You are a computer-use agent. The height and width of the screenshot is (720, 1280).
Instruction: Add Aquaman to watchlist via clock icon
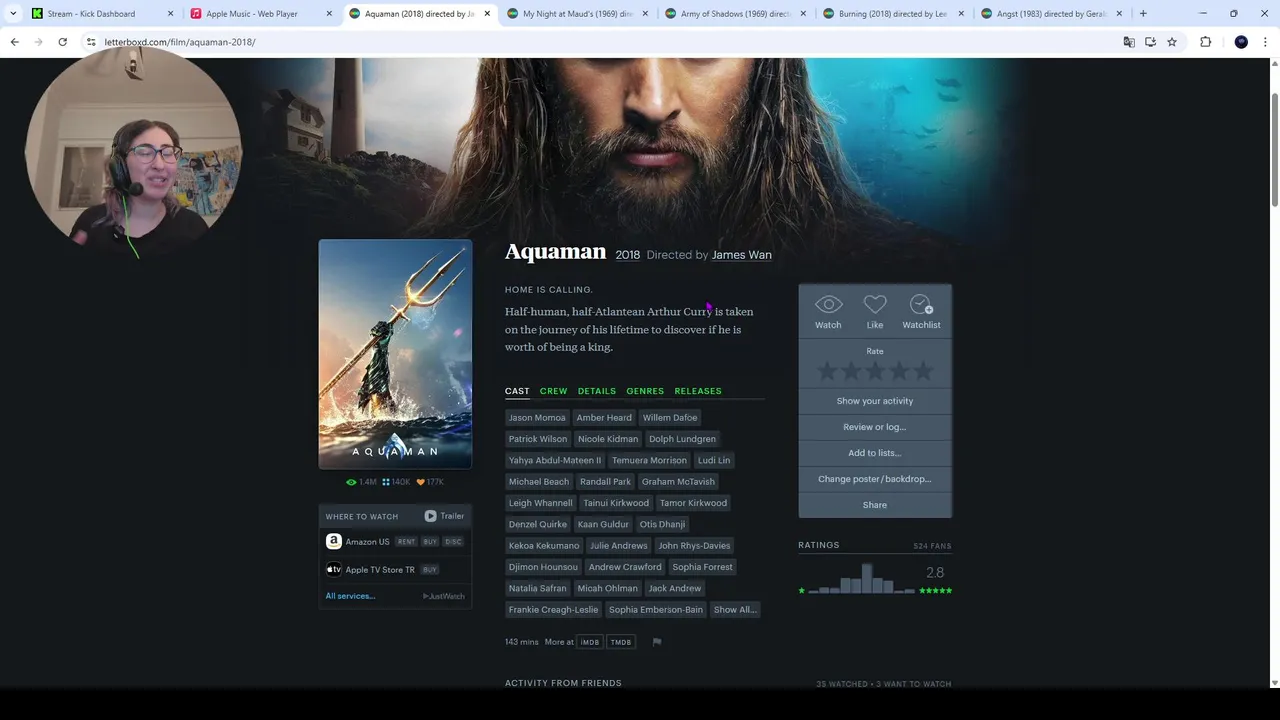coord(921,305)
